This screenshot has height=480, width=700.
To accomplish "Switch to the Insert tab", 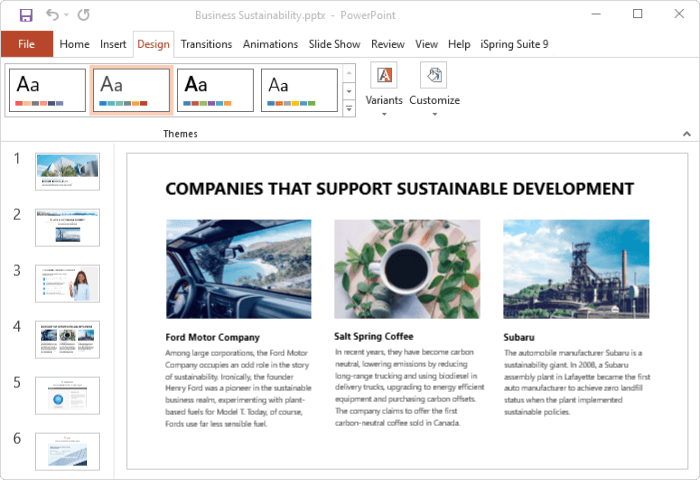I will [113, 44].
